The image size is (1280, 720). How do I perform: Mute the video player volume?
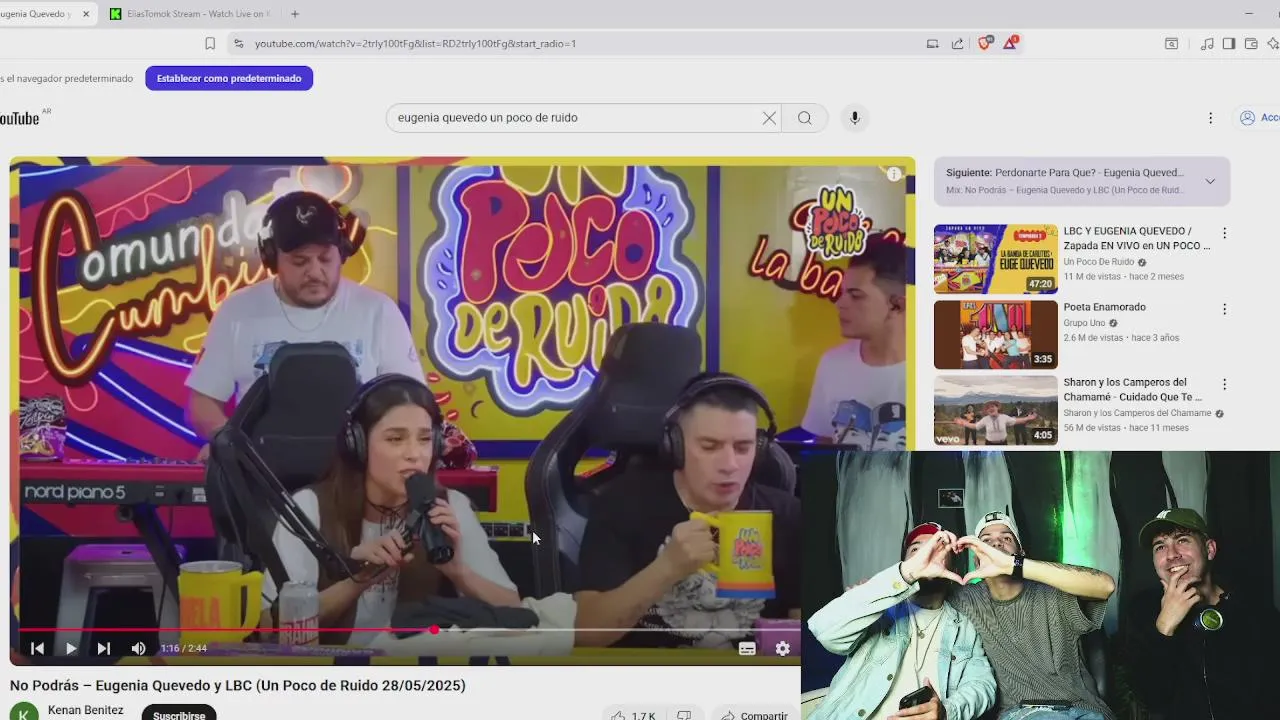pos(138,648)
